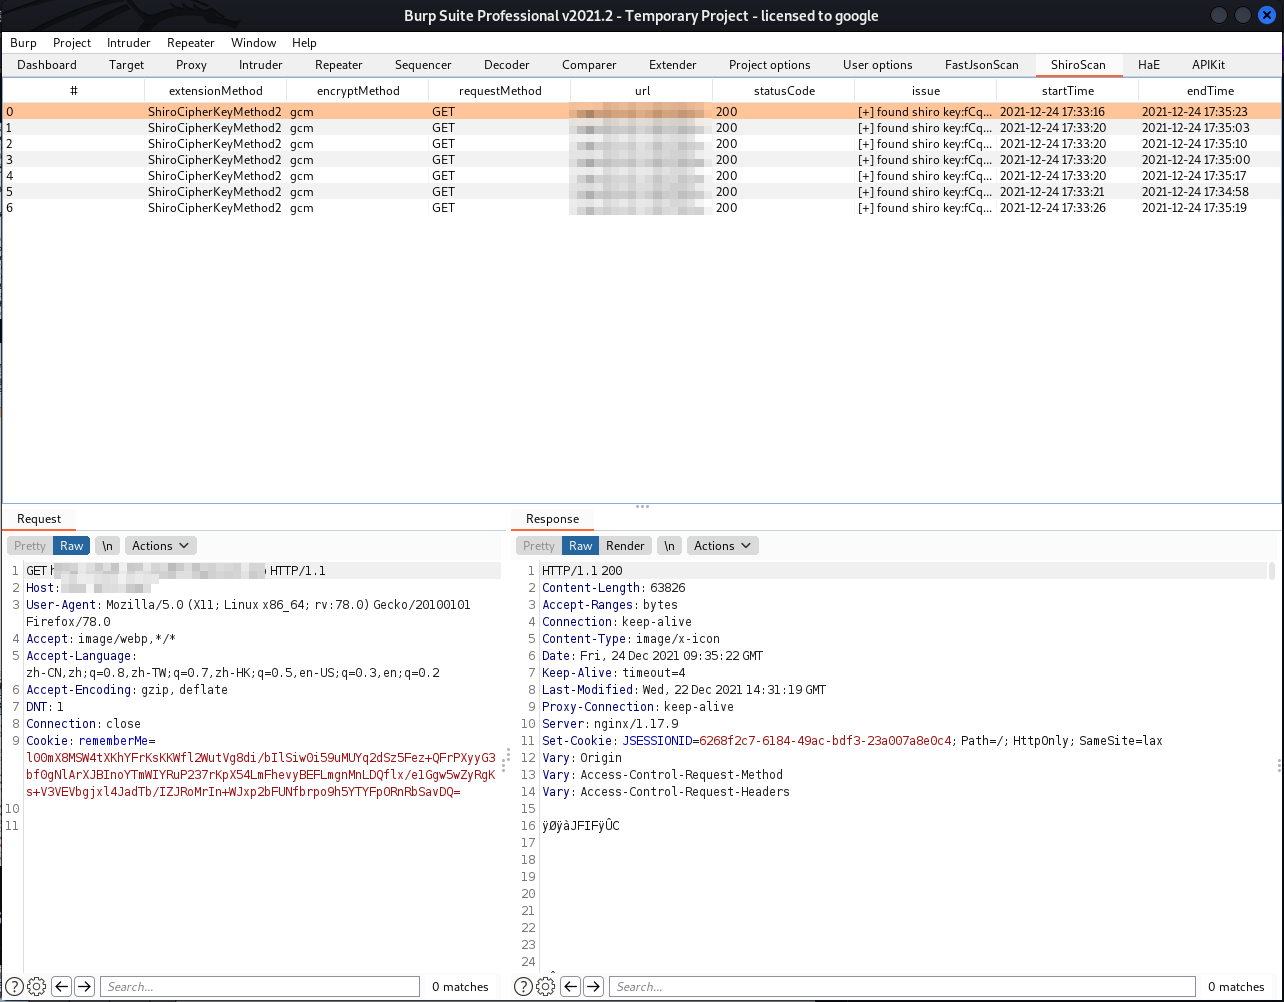This screenshot has width=1284, height=1002.
Task: Go to next match in Response panel
Action: (592, 986)
